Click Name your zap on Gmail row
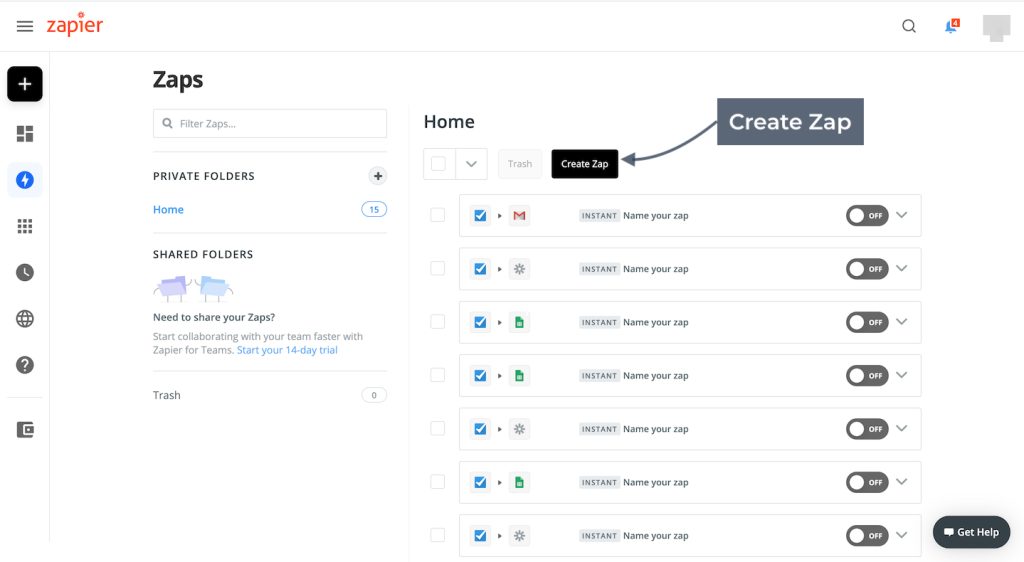The height and width of the screenshot is (562, 1024). pyautogui.click(x=656, y=215)
